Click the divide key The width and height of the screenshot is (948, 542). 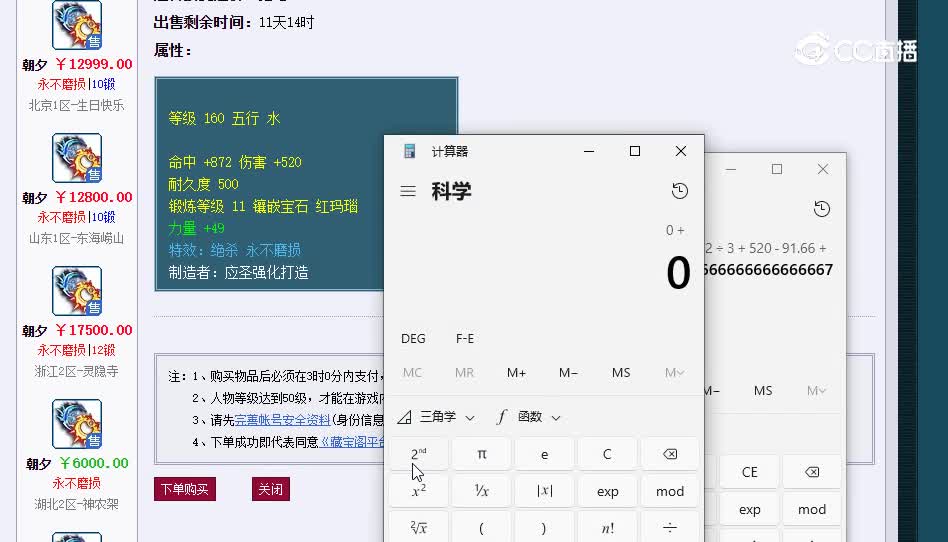670,528
